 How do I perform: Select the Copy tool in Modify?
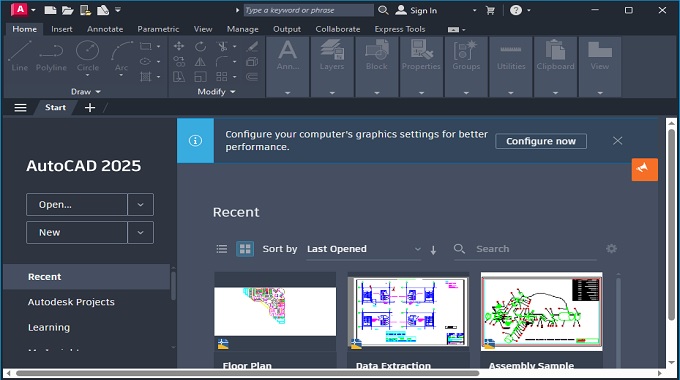(x=179, y=62)
